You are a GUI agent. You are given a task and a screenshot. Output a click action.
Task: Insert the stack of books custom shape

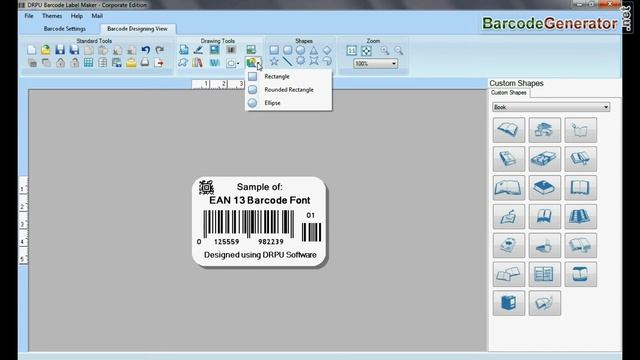click(544, 130)
